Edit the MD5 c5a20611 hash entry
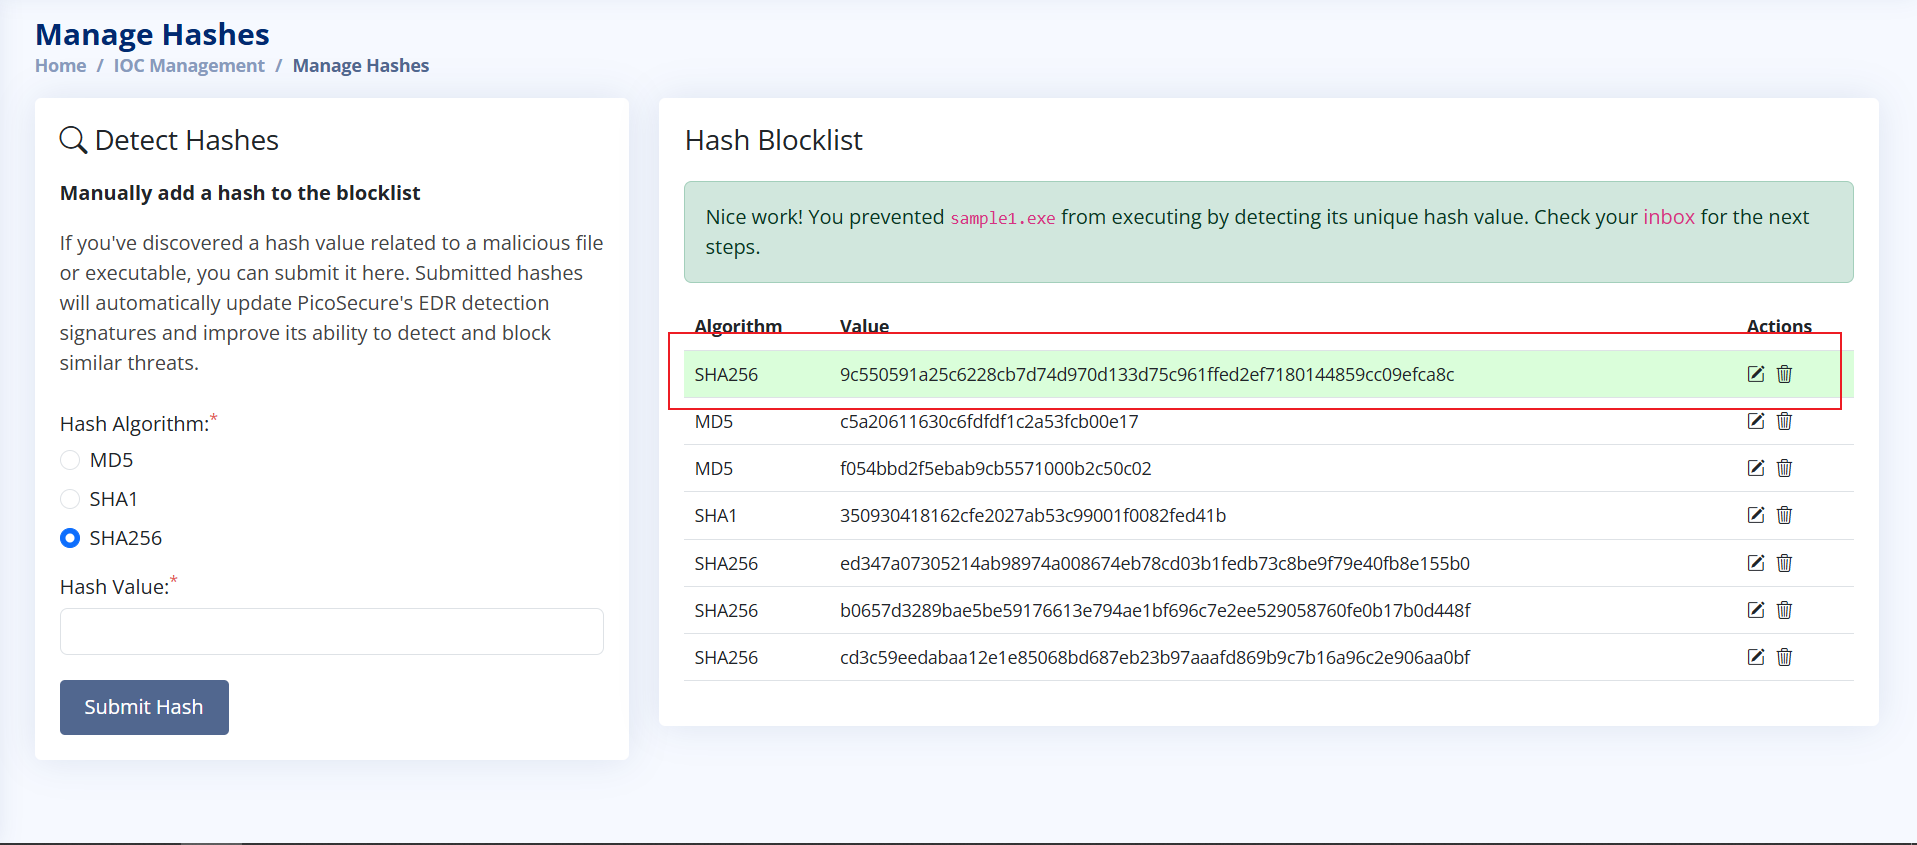This screenshot has height=845, width=1917. click(x=1755, y=421)
